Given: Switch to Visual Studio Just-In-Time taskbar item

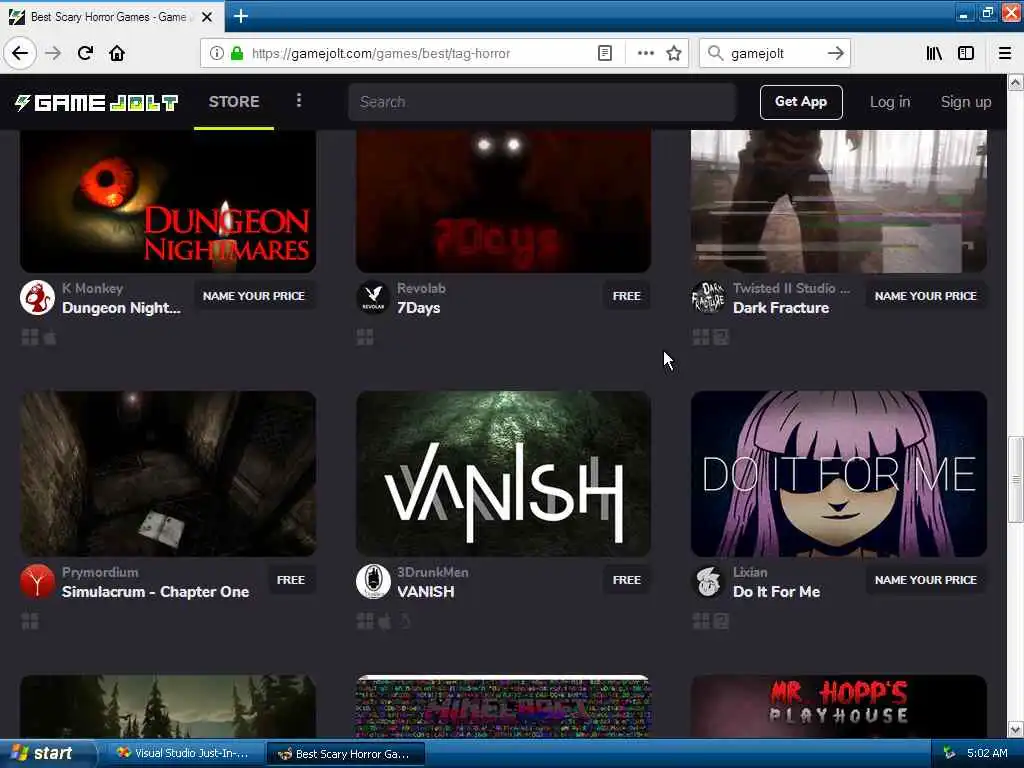Looking at the screenshot, I should [x=183, y=754].
